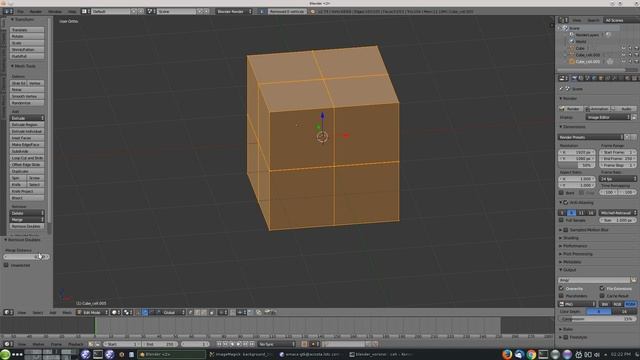Collapse the Mesh Tools panel
Screen dimensions: 640x360
(x=23, y=66)
